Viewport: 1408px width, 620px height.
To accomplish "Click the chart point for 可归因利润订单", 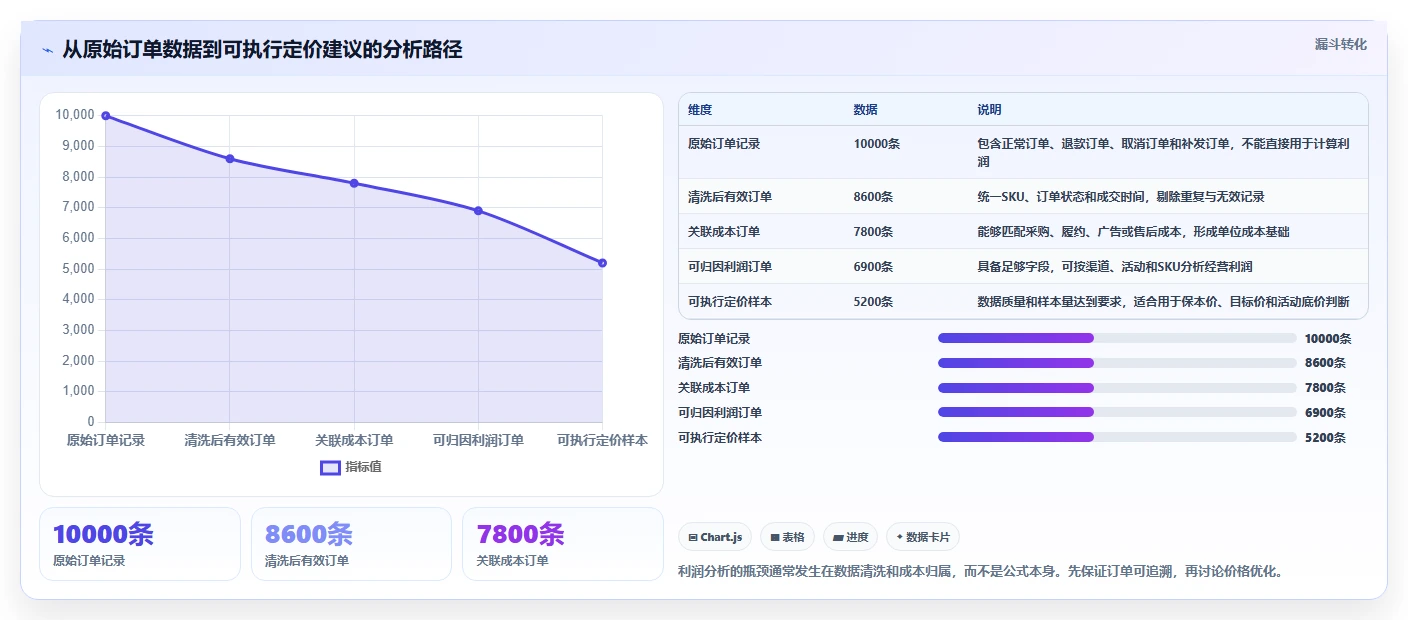I will 478,211.
